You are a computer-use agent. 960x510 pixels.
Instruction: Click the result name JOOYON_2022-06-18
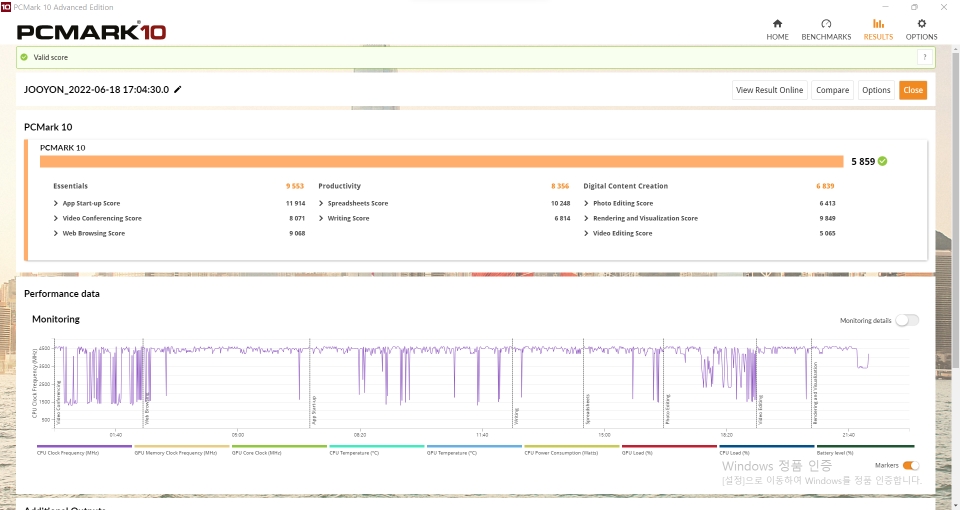click(x=96, y=89)
